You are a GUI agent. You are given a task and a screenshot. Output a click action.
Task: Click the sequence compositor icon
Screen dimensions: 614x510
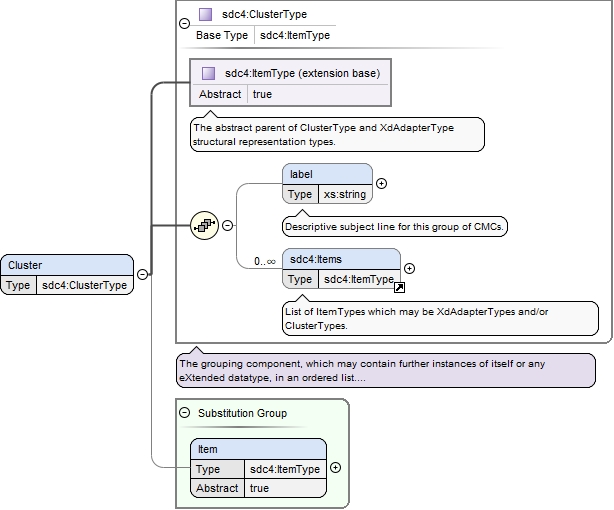(204, 225)
